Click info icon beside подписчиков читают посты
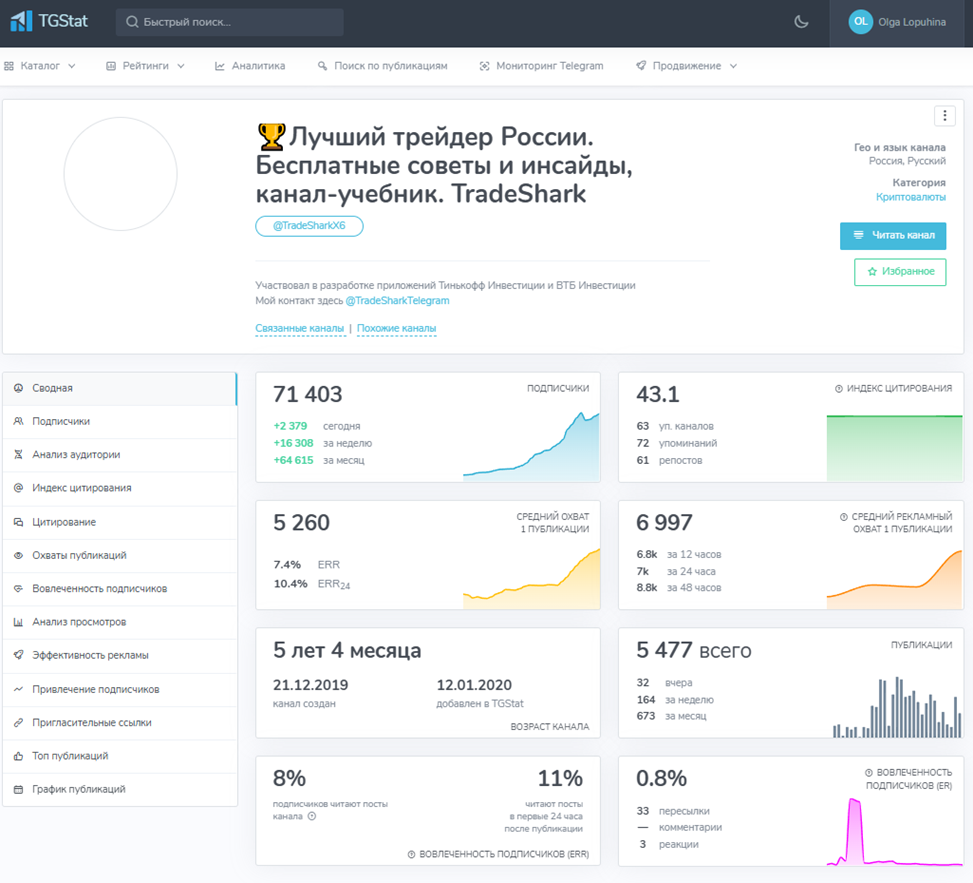Viewport: 973px width, 883px height. coord(312,817)
